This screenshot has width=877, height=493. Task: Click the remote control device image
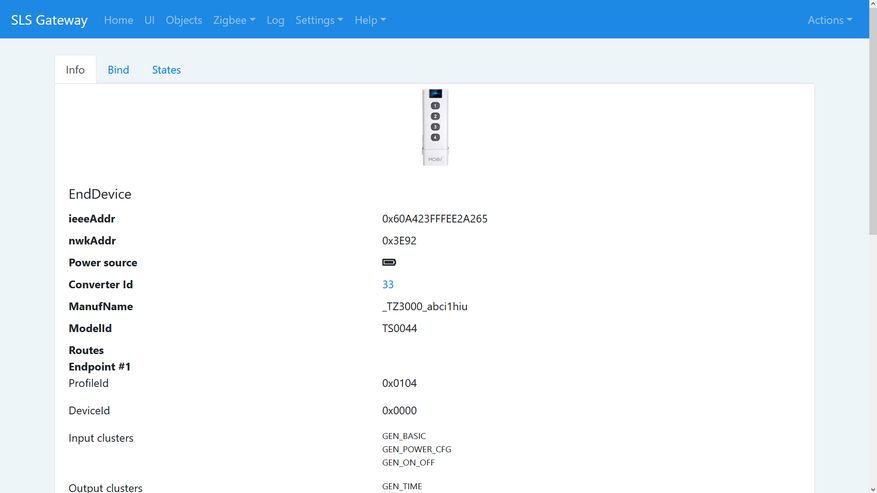(x=435, y=127)
